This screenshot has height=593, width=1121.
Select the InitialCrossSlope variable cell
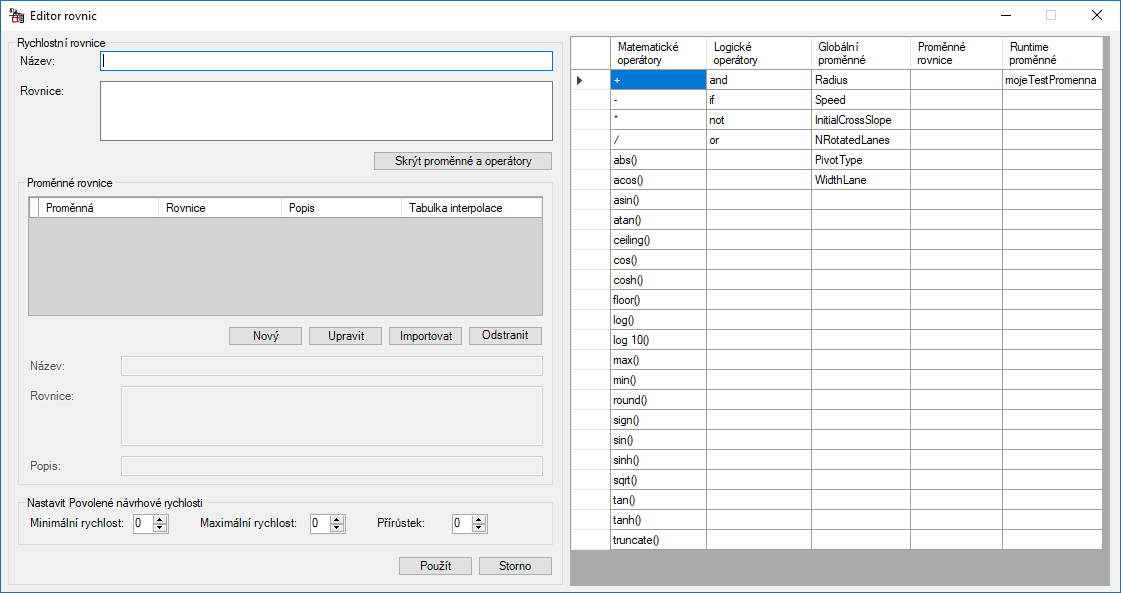pyautogui.click(x=861, y=120)
